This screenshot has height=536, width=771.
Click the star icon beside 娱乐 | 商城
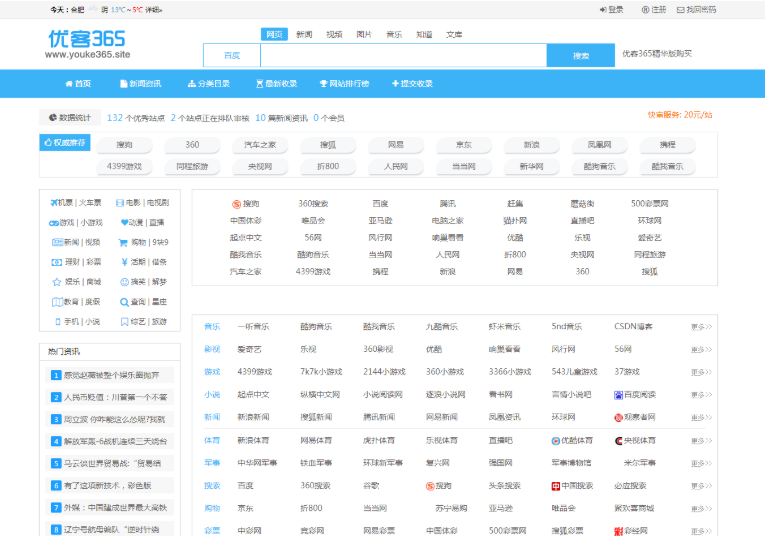tap(57, 282)
